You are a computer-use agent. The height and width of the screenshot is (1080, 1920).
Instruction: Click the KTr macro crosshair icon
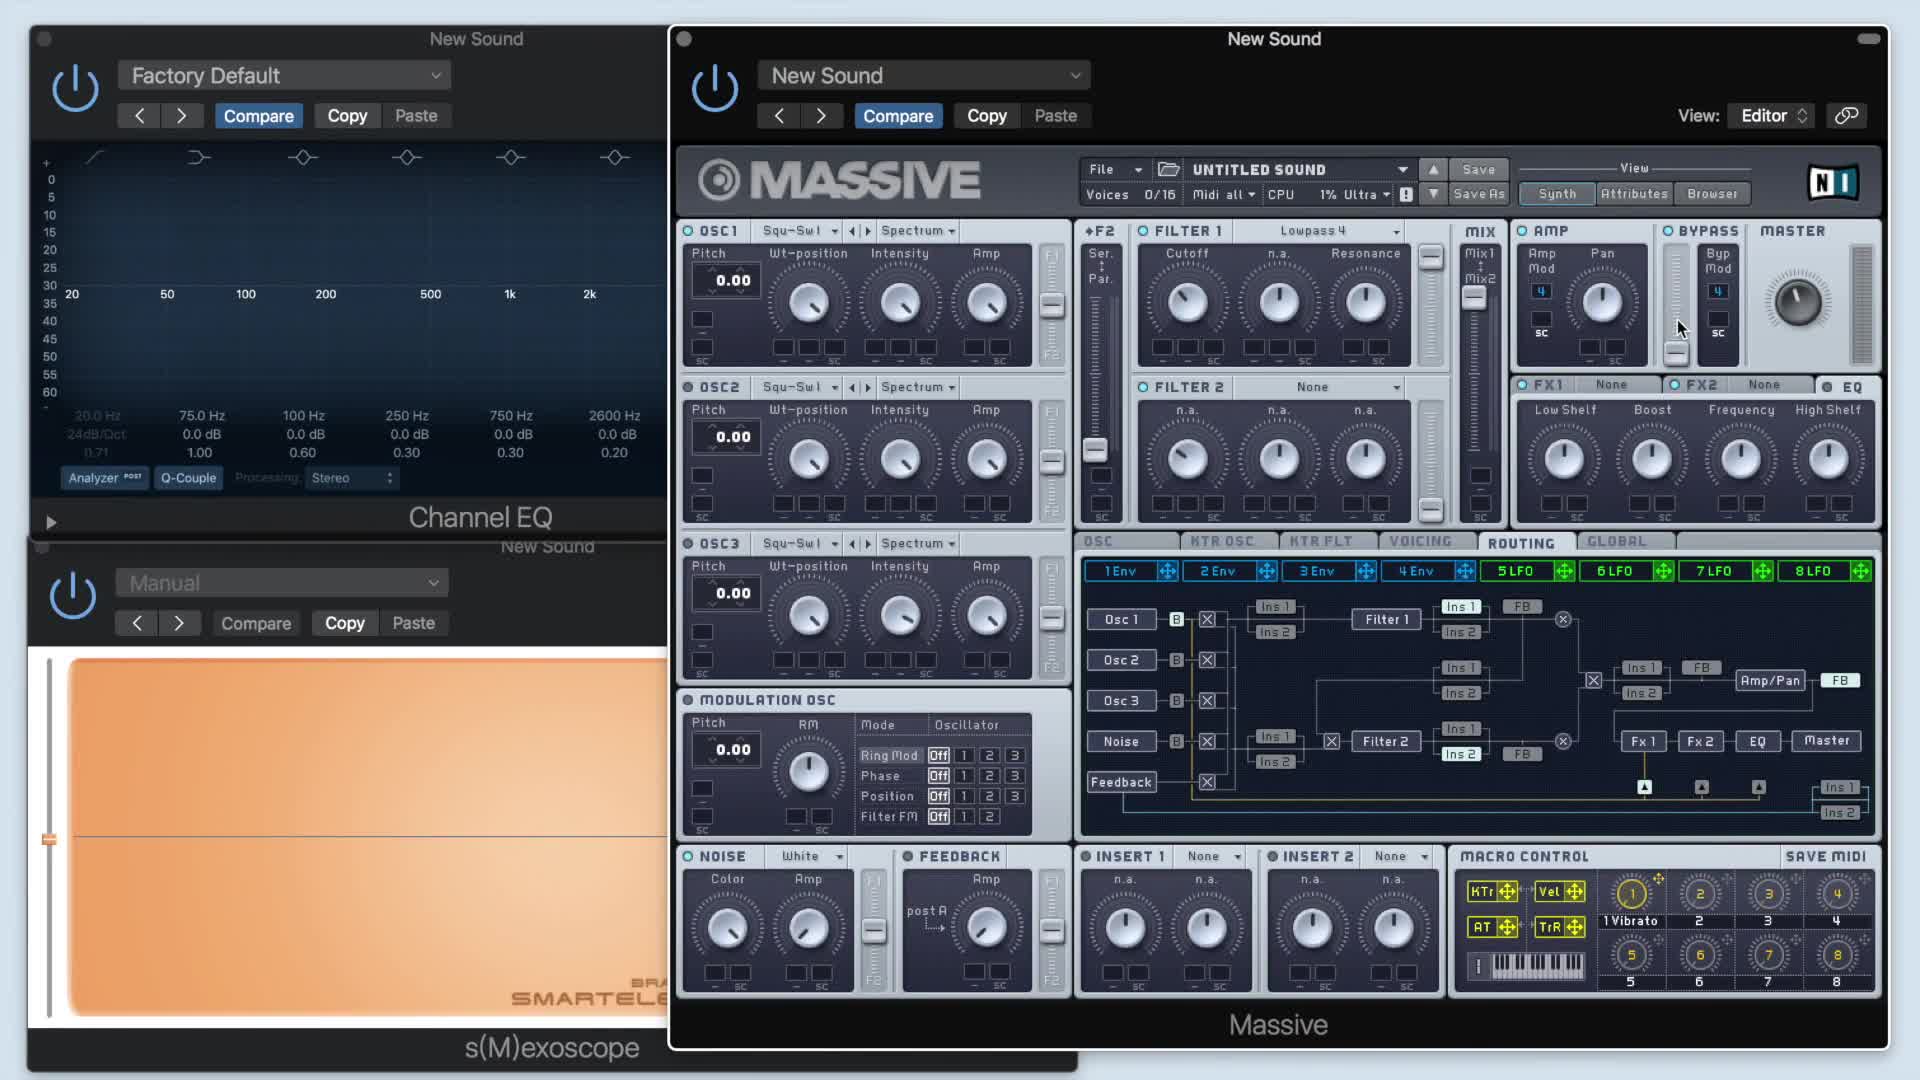(x=1506, y=891)
